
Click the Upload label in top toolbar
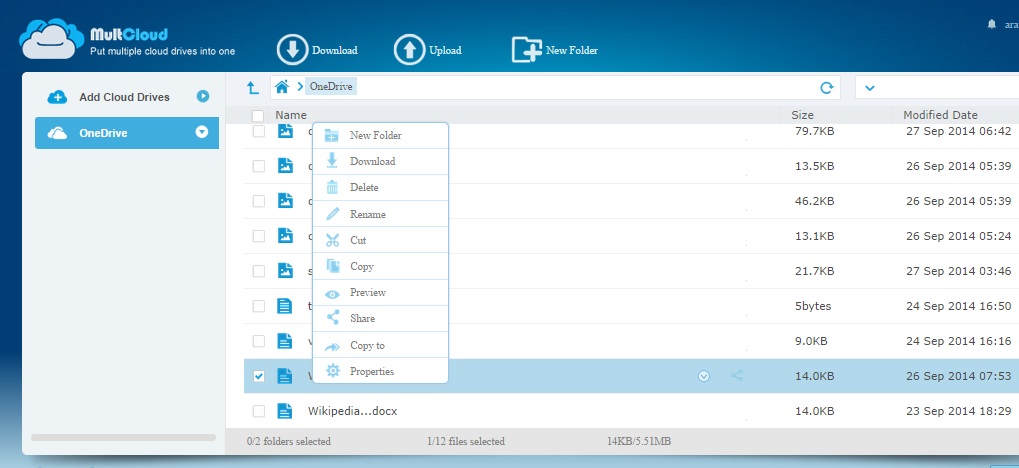tap(445, 50)
